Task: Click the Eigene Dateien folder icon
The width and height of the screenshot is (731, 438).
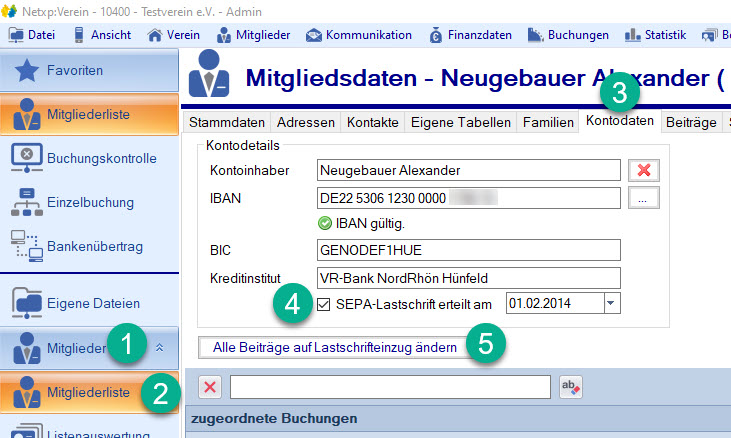Action: (x=27, y=303)
